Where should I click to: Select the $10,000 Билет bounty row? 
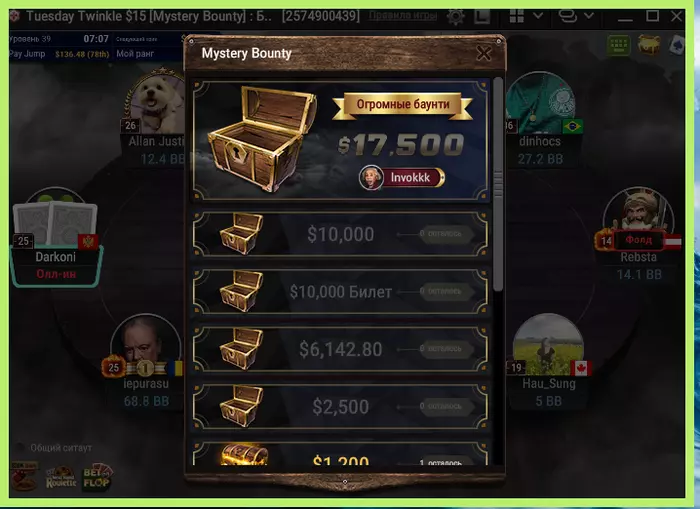click(x=340, y=292)
